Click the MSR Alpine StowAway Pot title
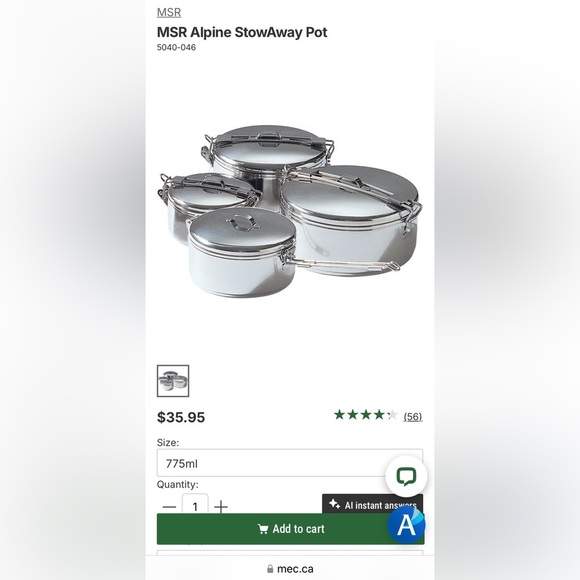This screenshot has height=580, width=580. pos(242,32)
